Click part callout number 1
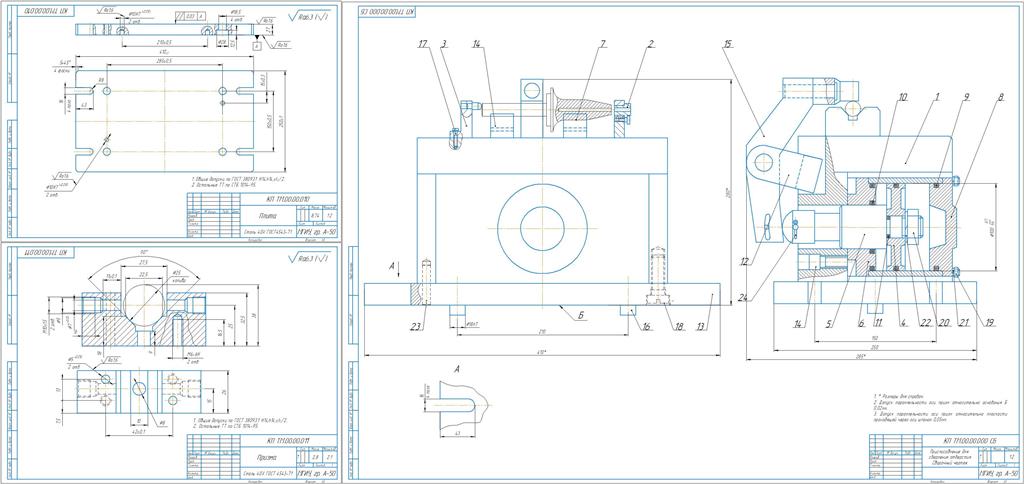The height and width of the screenshot is (484, 1024). click(x=936, y=97)
